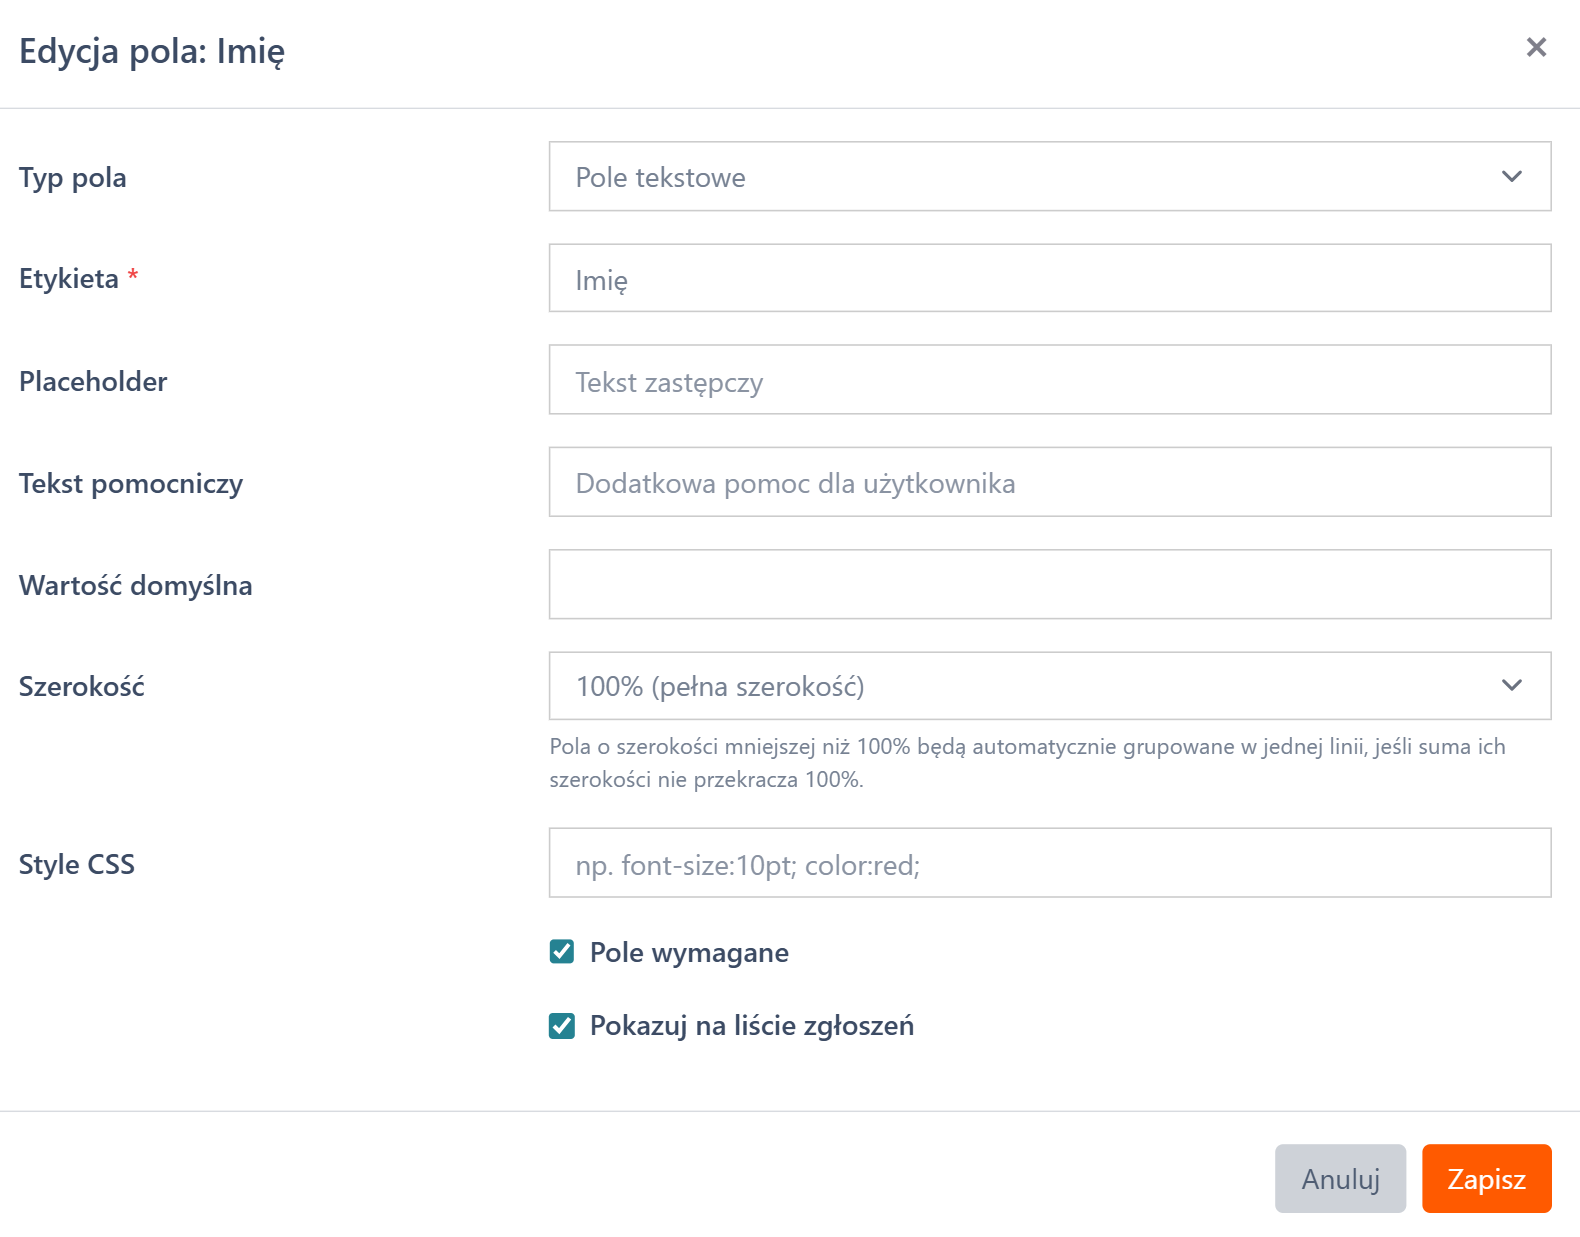
Task: Click the Typ pola label
Action: pyautogui.click(x=73, y=178)
